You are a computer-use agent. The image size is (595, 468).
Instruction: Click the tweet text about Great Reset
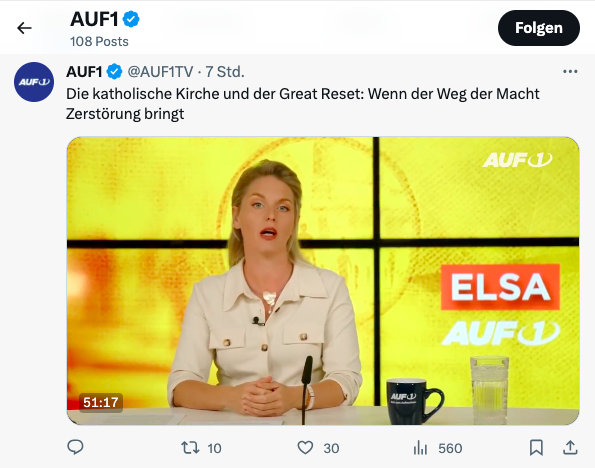coord(302,104)
